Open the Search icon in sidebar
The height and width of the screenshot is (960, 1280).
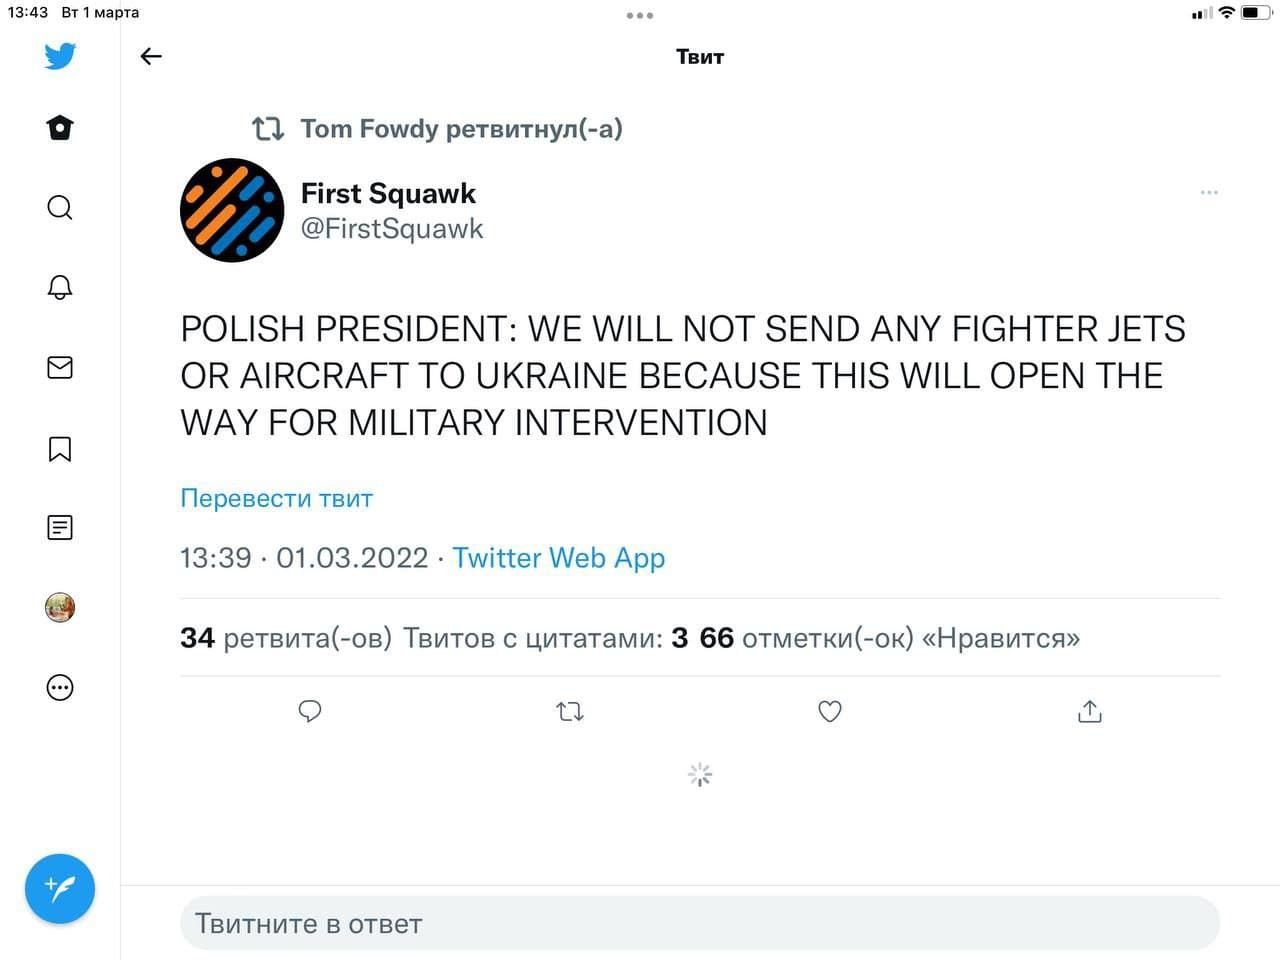60,208
